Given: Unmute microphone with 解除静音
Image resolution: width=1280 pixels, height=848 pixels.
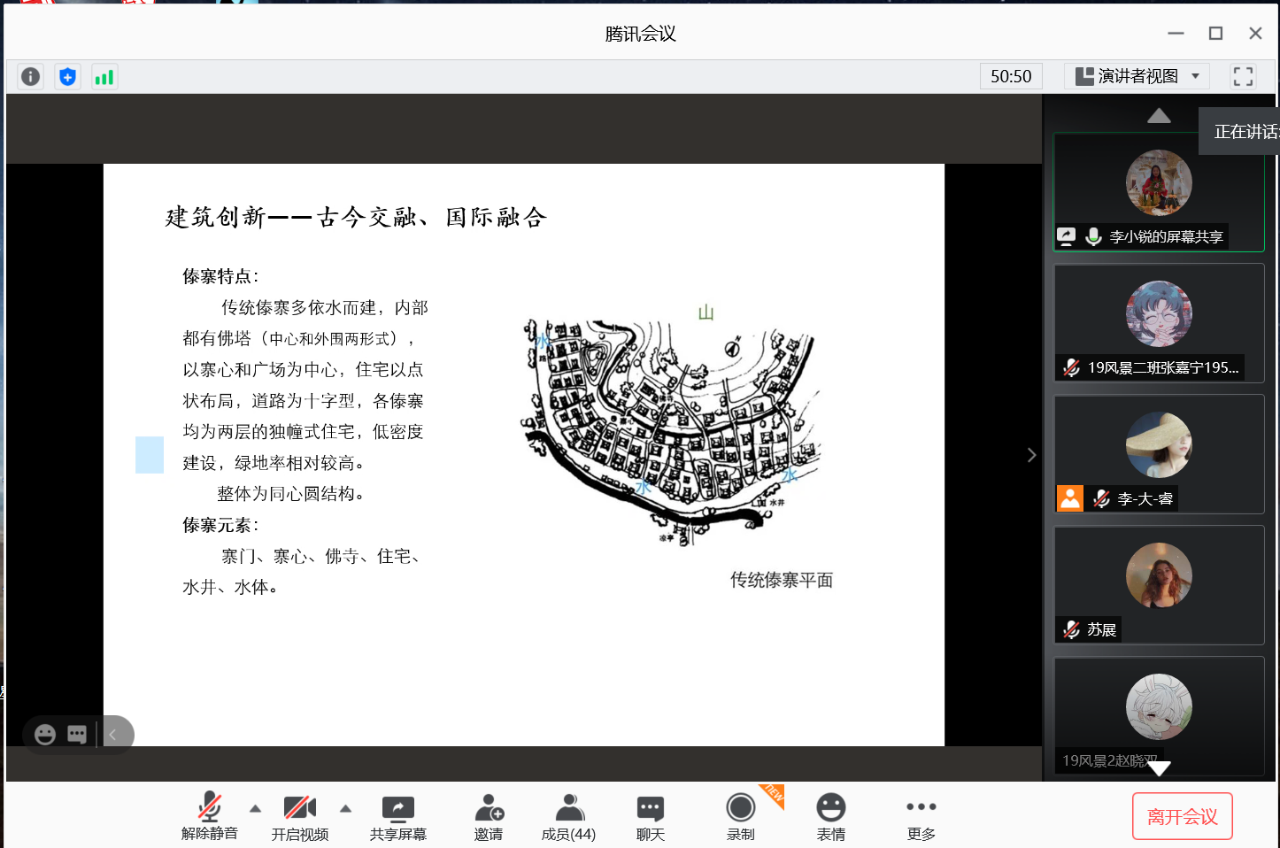Looking at the screenshot, I should click(210, 816).
